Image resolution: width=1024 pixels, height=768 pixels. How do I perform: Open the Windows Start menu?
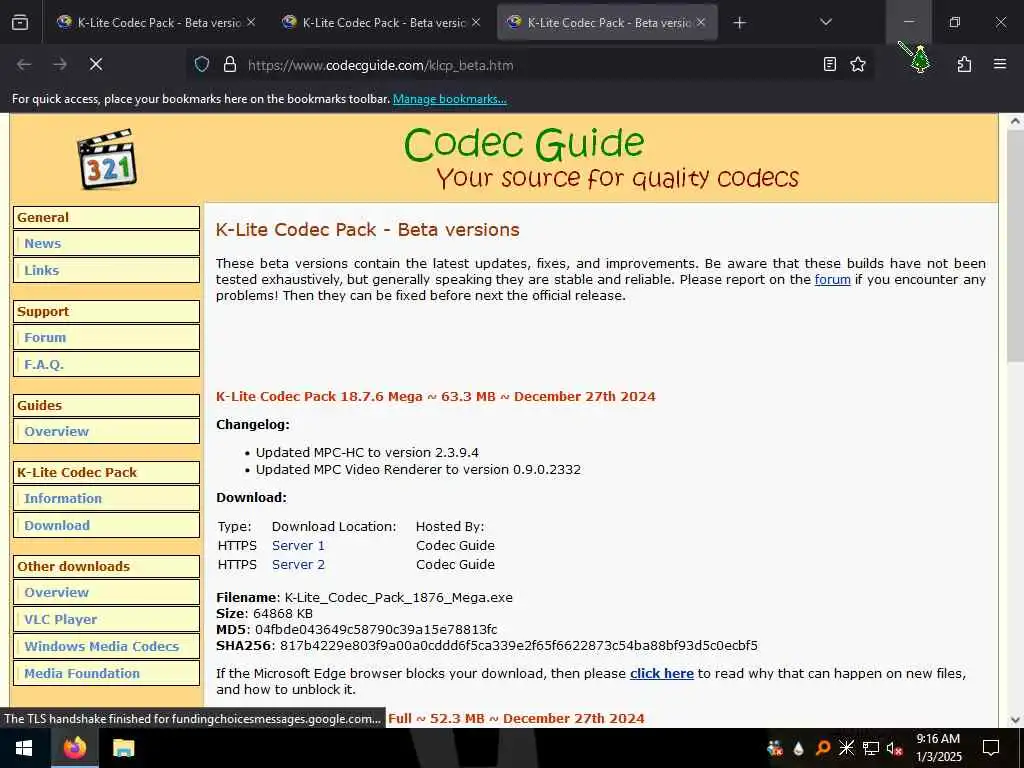coord(24,748)
